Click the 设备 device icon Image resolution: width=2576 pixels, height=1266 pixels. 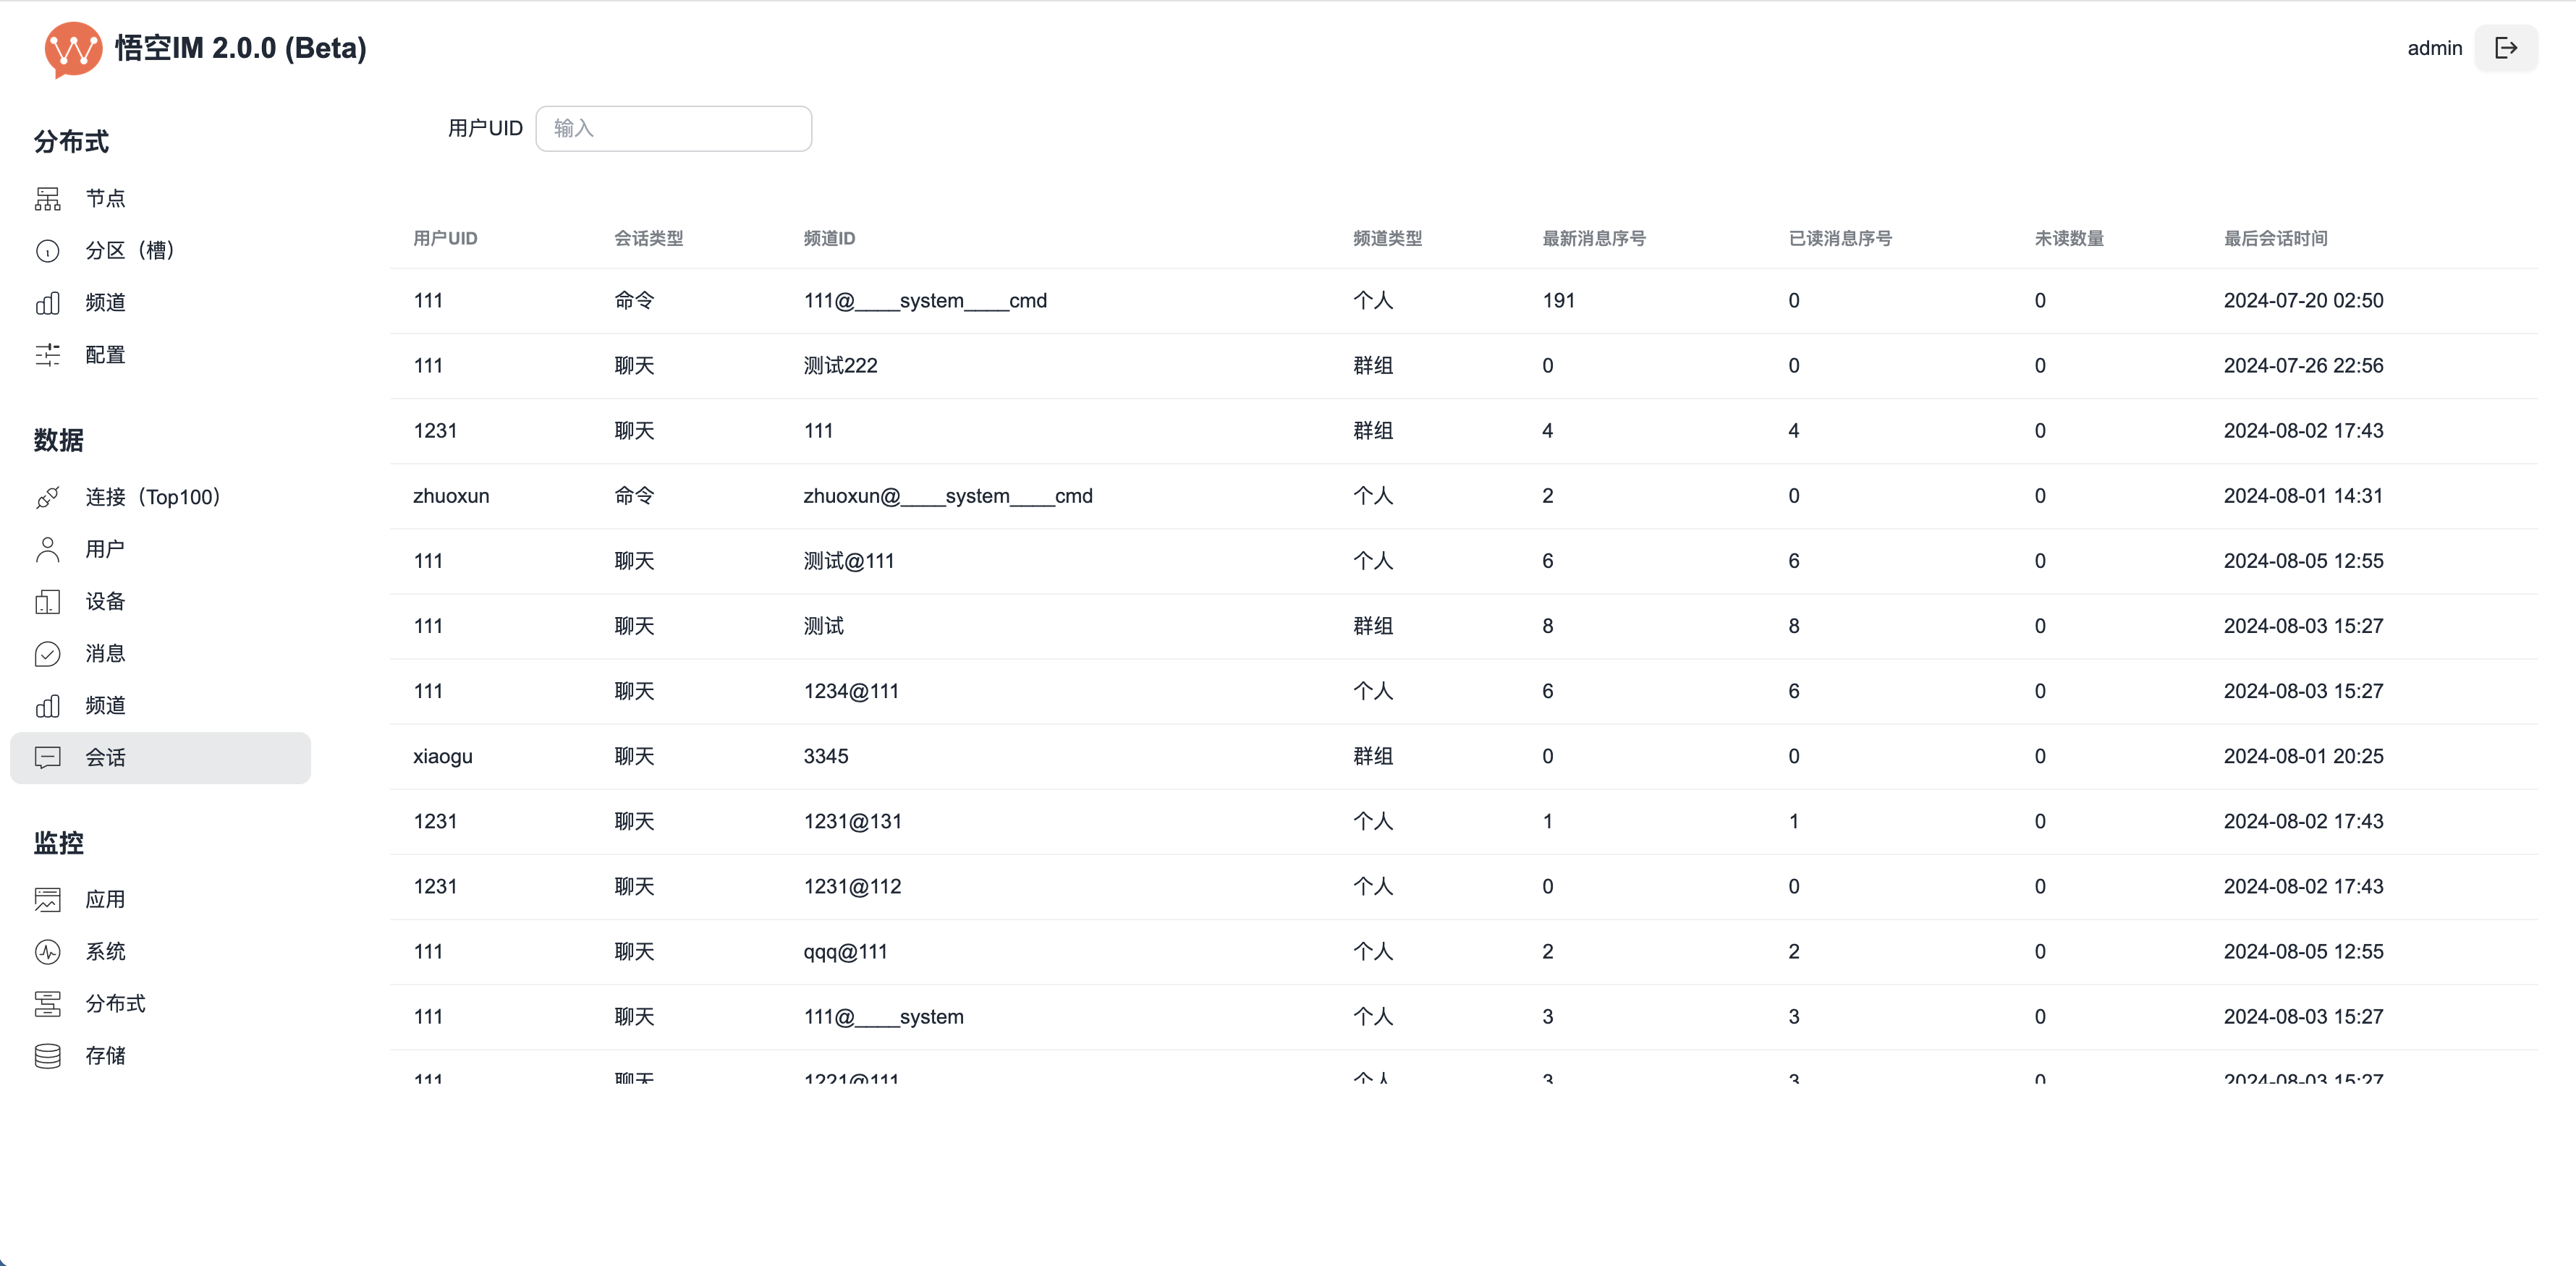tap(48, 601)
